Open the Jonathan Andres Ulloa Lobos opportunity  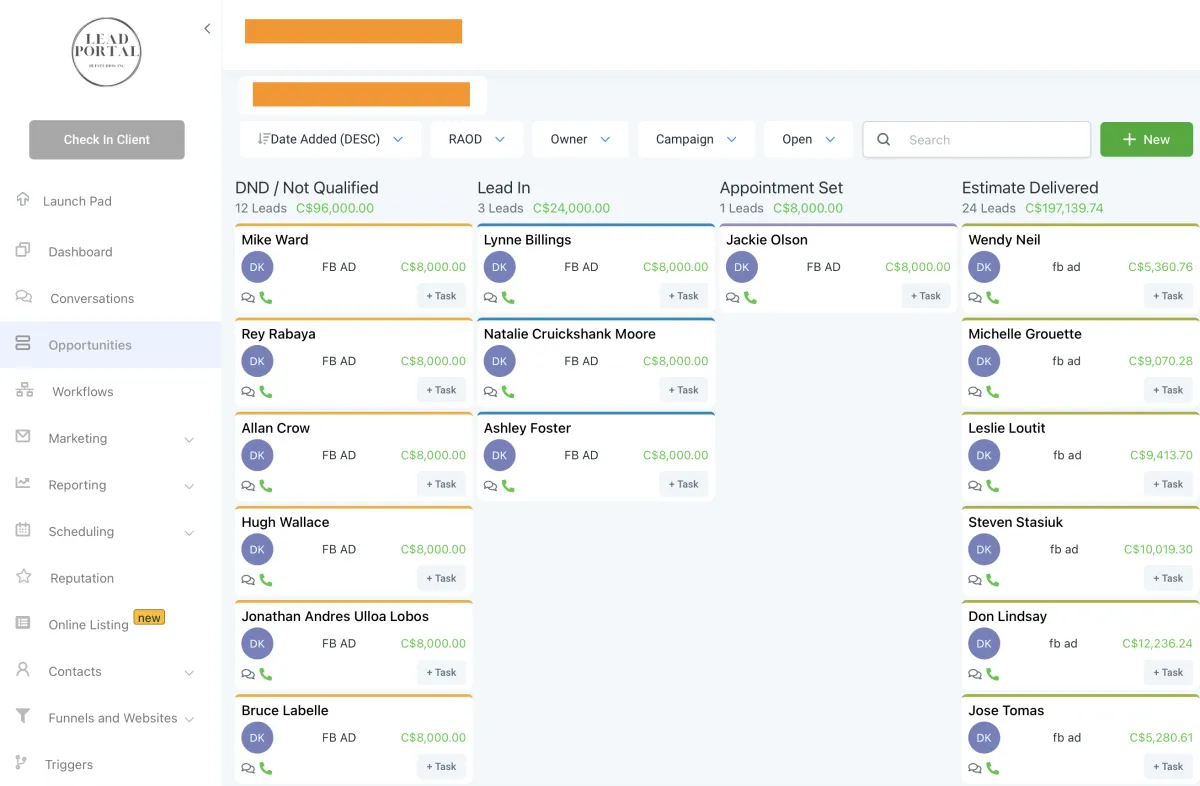pos(354,644)
